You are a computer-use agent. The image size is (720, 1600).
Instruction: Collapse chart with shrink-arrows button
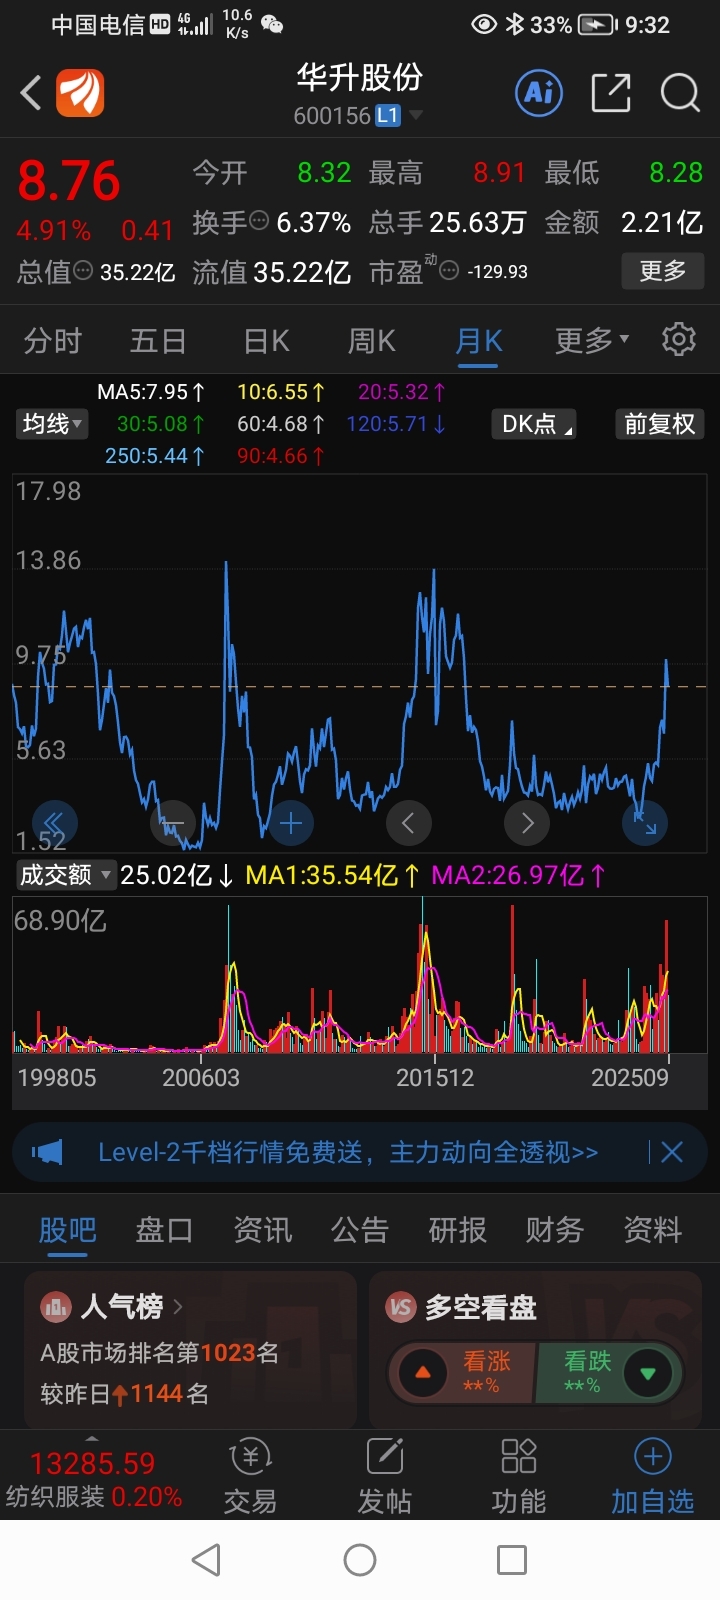coord(645,823)
